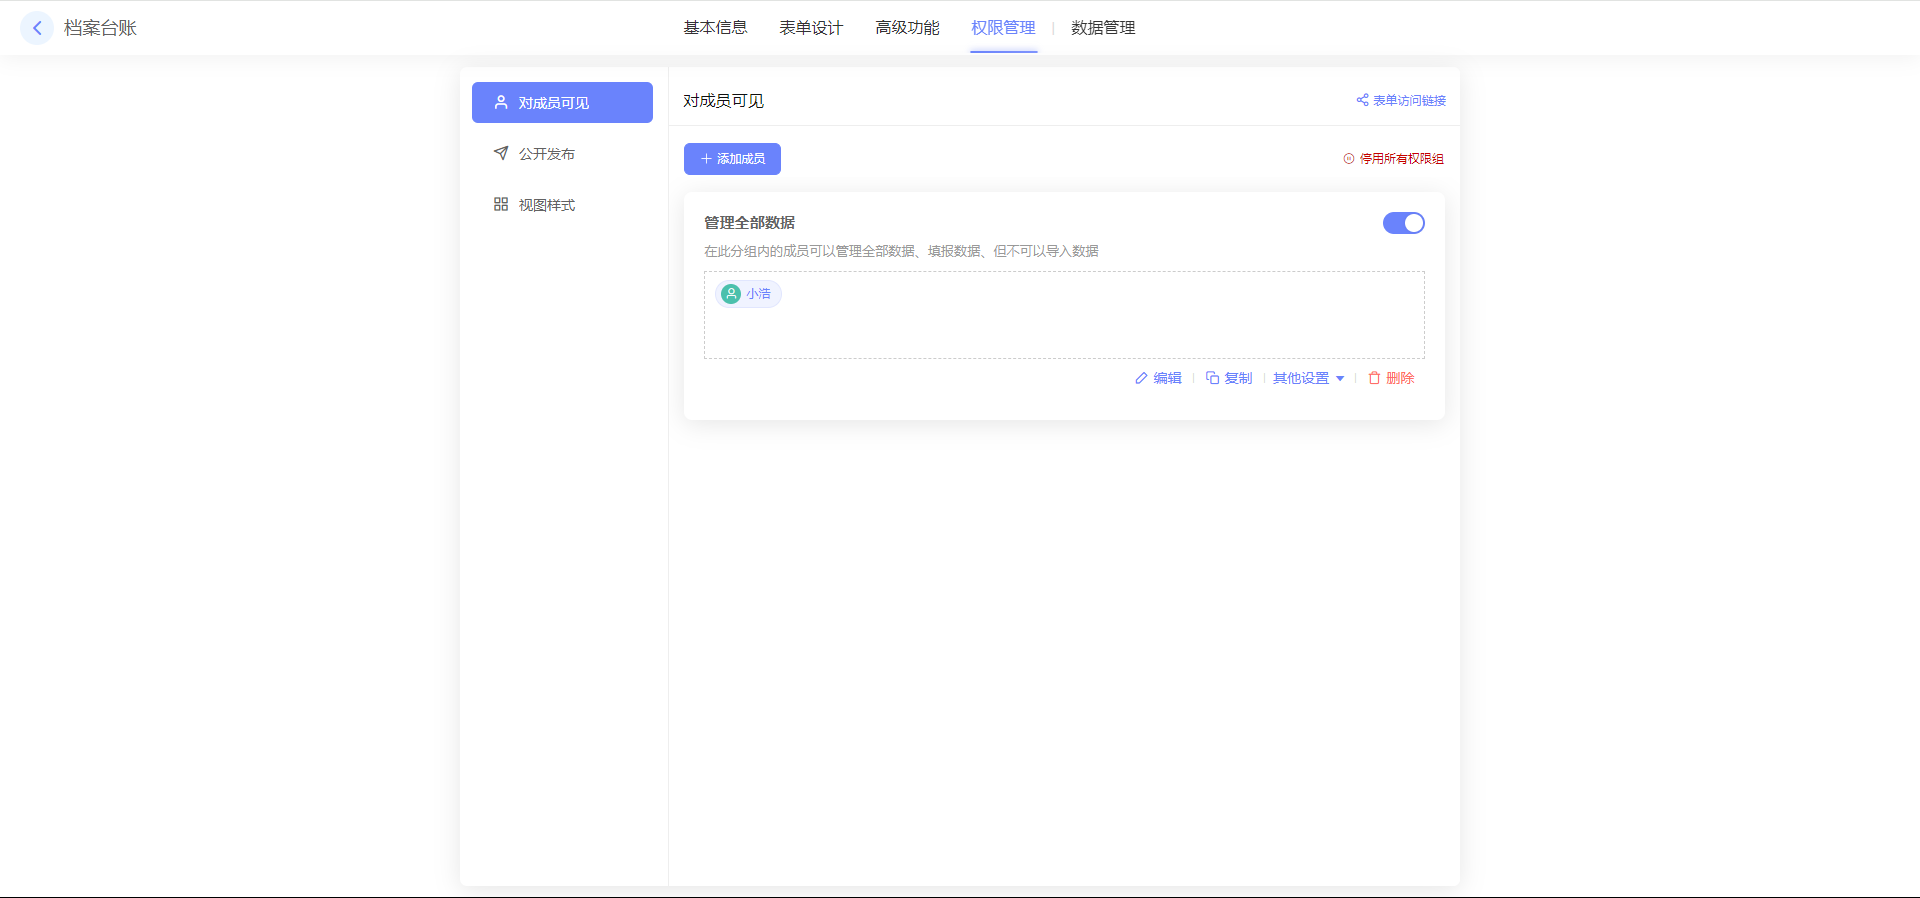Click the copy icon next to 复制
The image size is (1920, 898).
[x=1212, y=378]
